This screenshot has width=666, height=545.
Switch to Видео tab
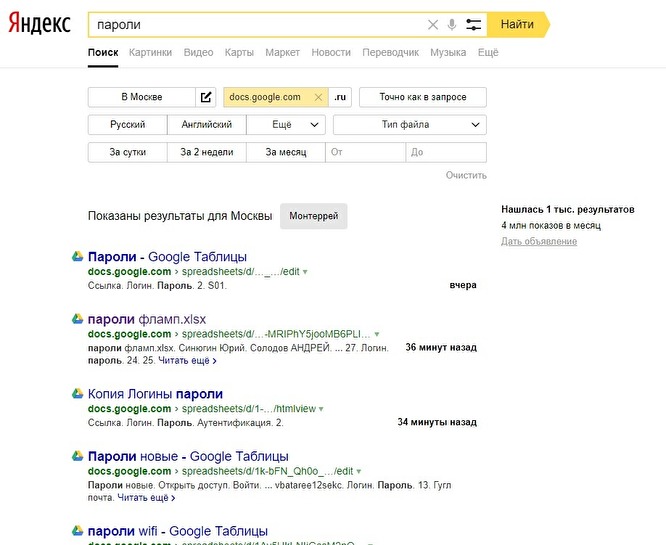(198, 52)
